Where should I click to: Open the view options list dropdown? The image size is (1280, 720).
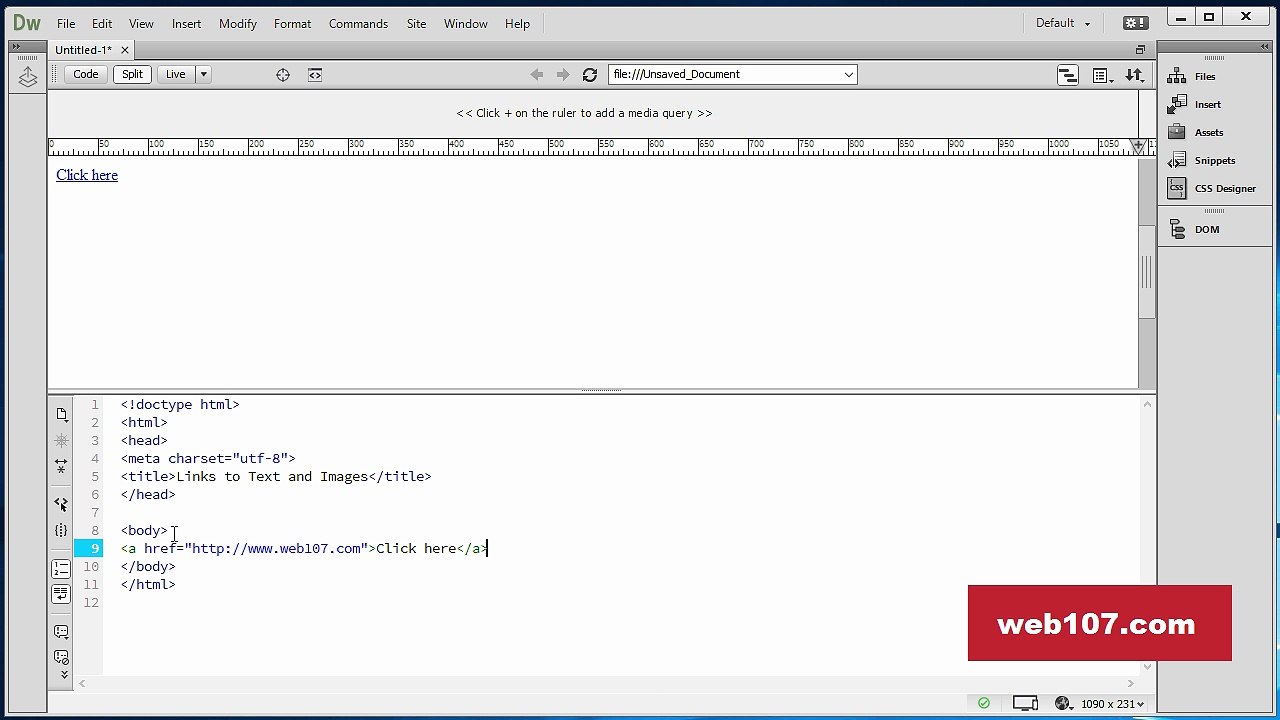[x=1103, y=75]
